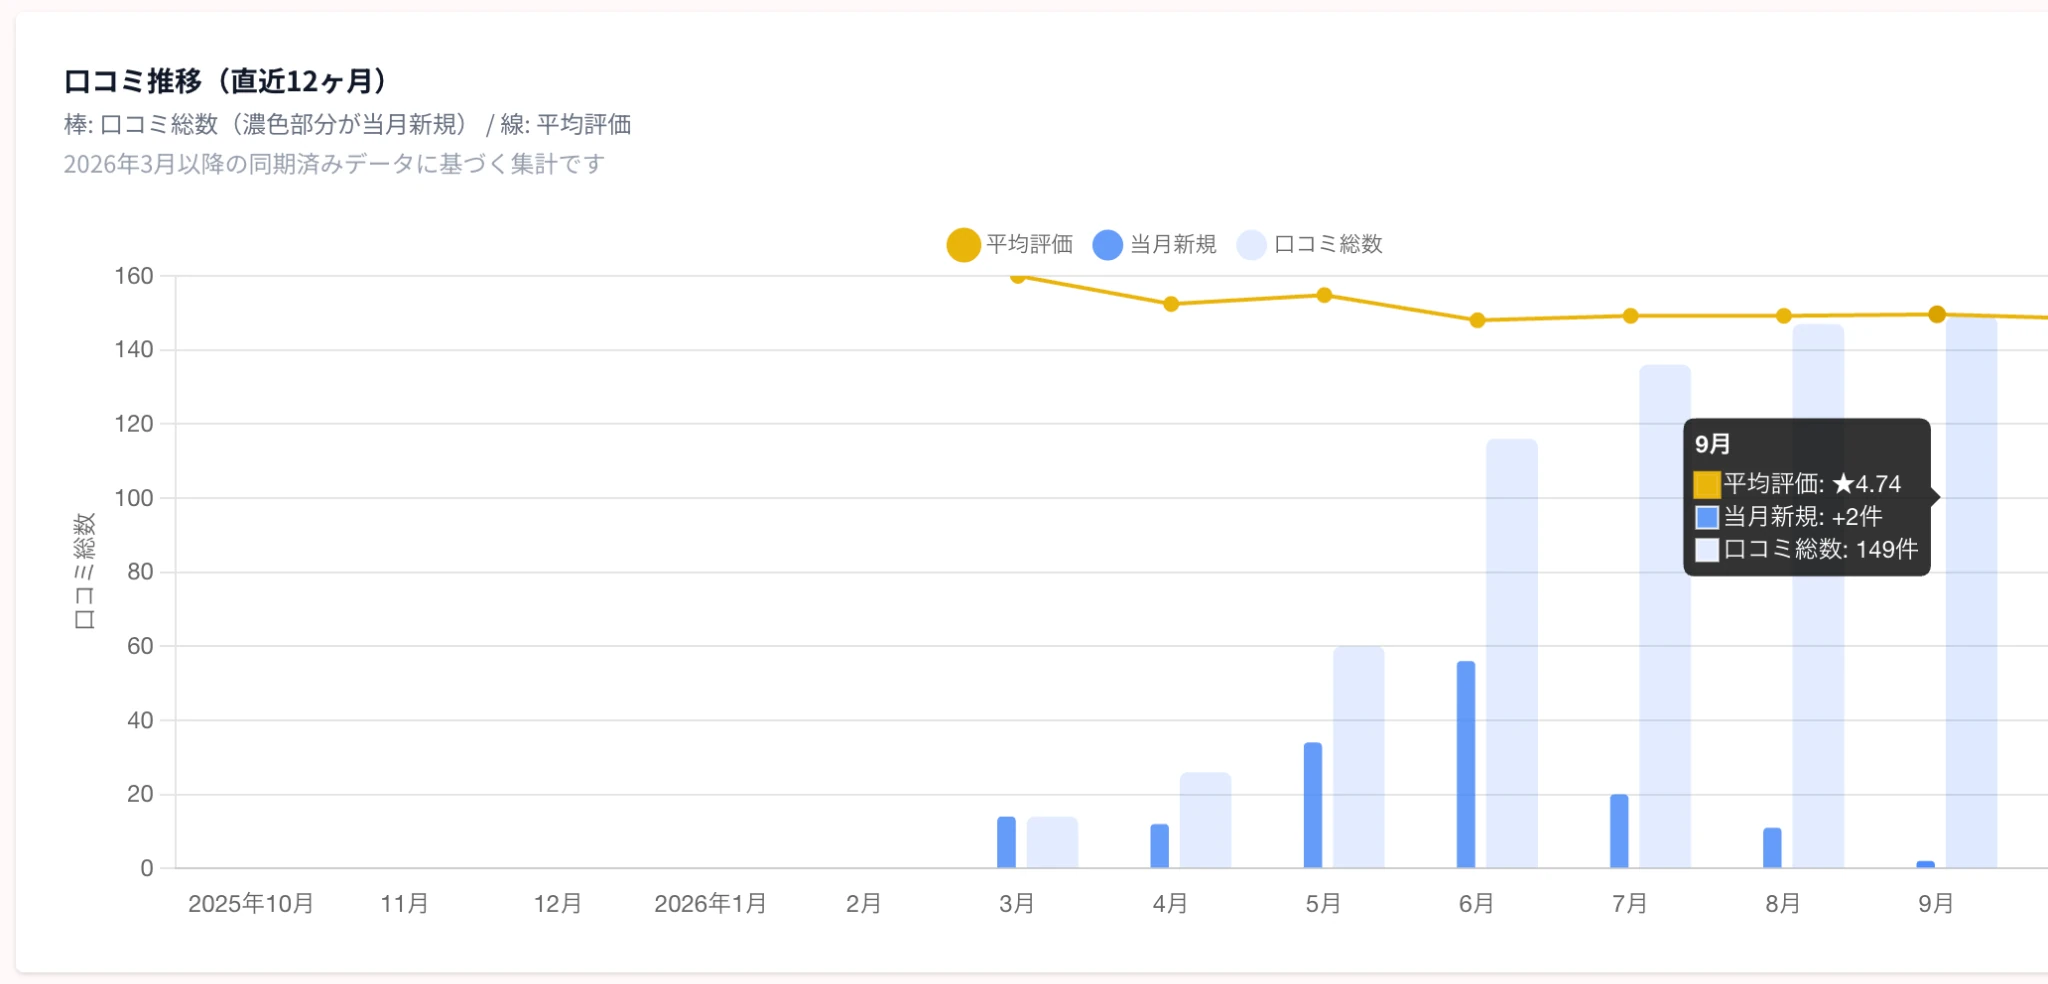Click the x-axis label 2025年10月

pos(251,904)
